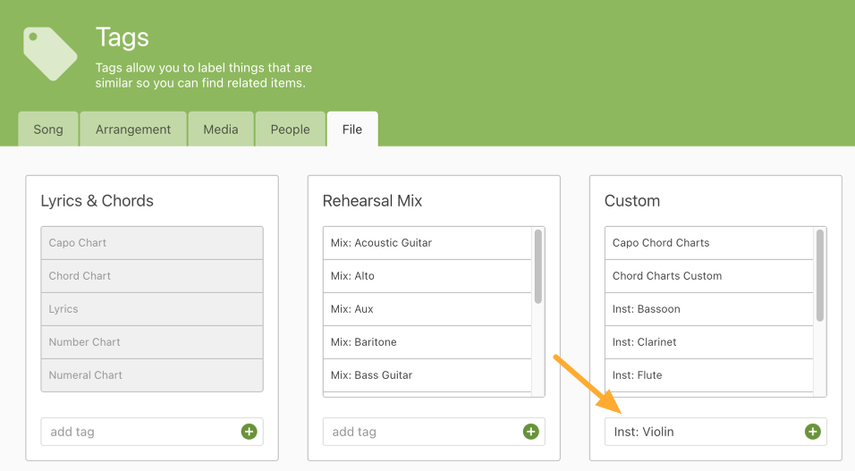
Task: Select the Number Chart tag
Action: [x=152, y=342]
